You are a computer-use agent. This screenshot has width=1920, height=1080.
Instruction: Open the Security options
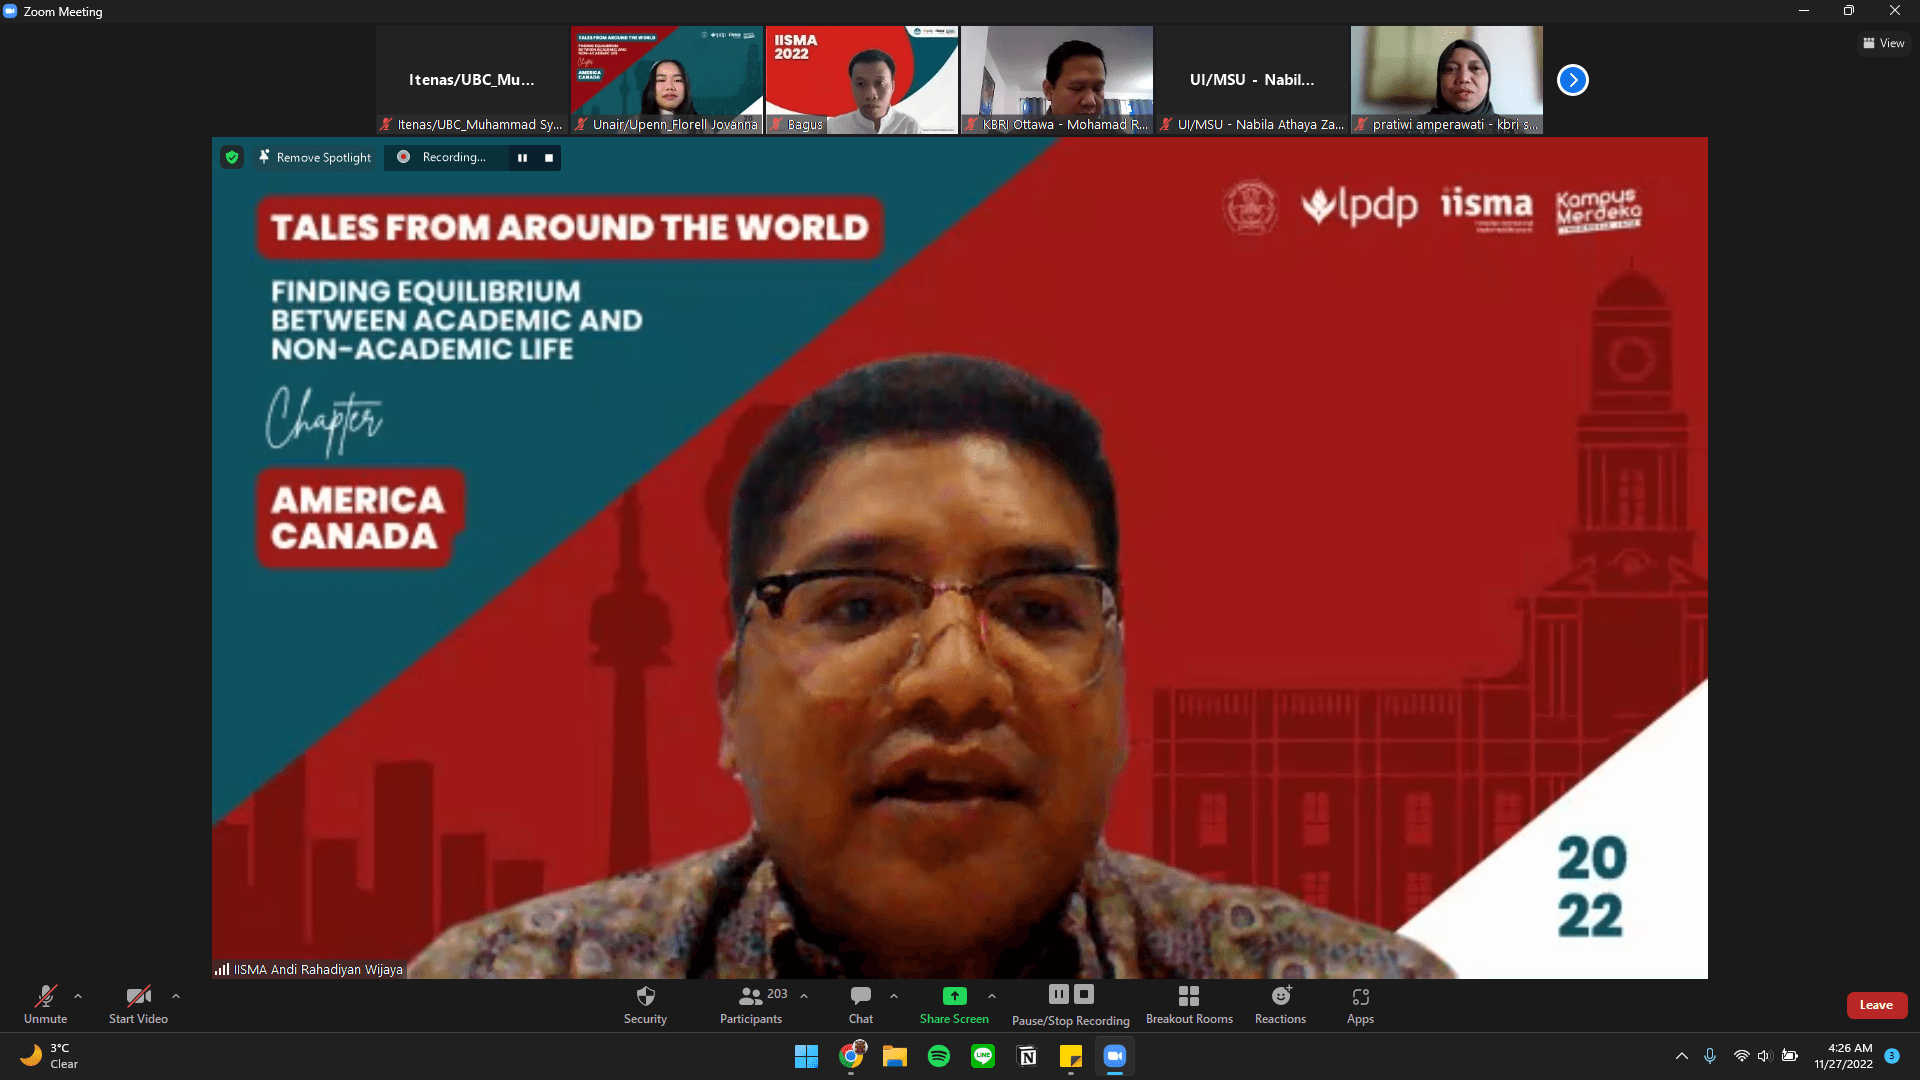point(645,1005)
